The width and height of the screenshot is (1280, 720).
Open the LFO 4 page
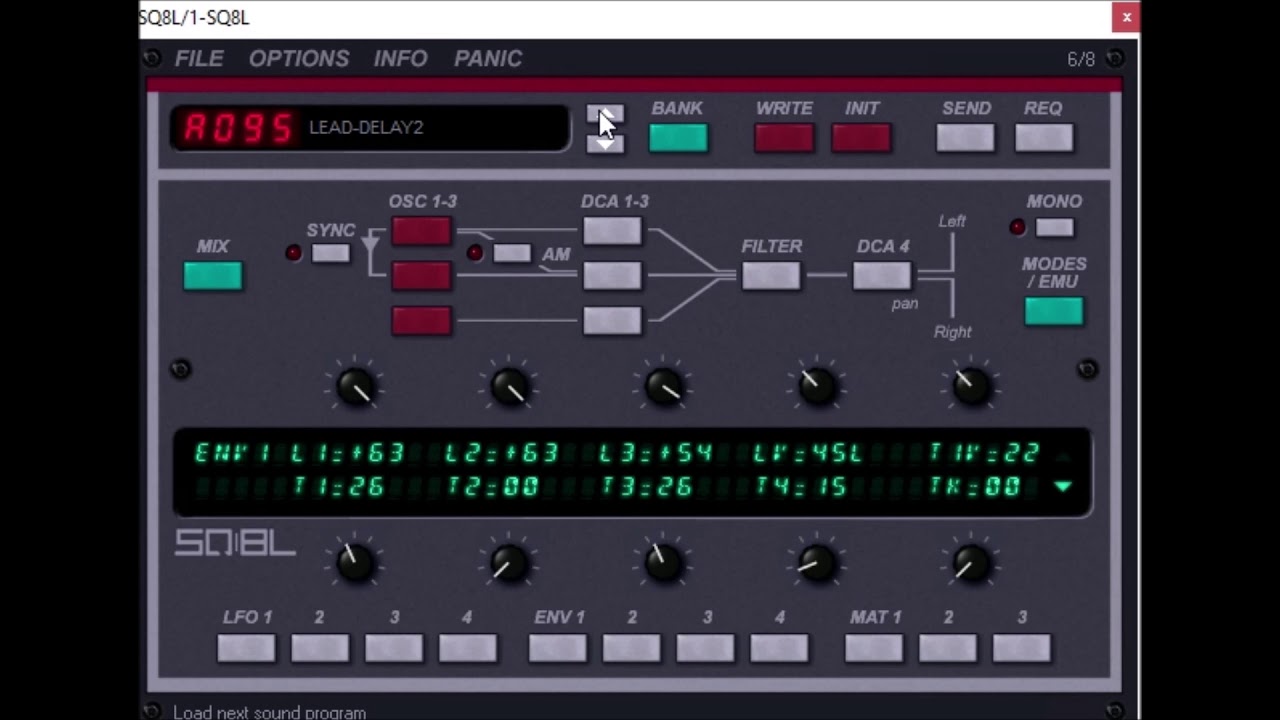[467, 648]
